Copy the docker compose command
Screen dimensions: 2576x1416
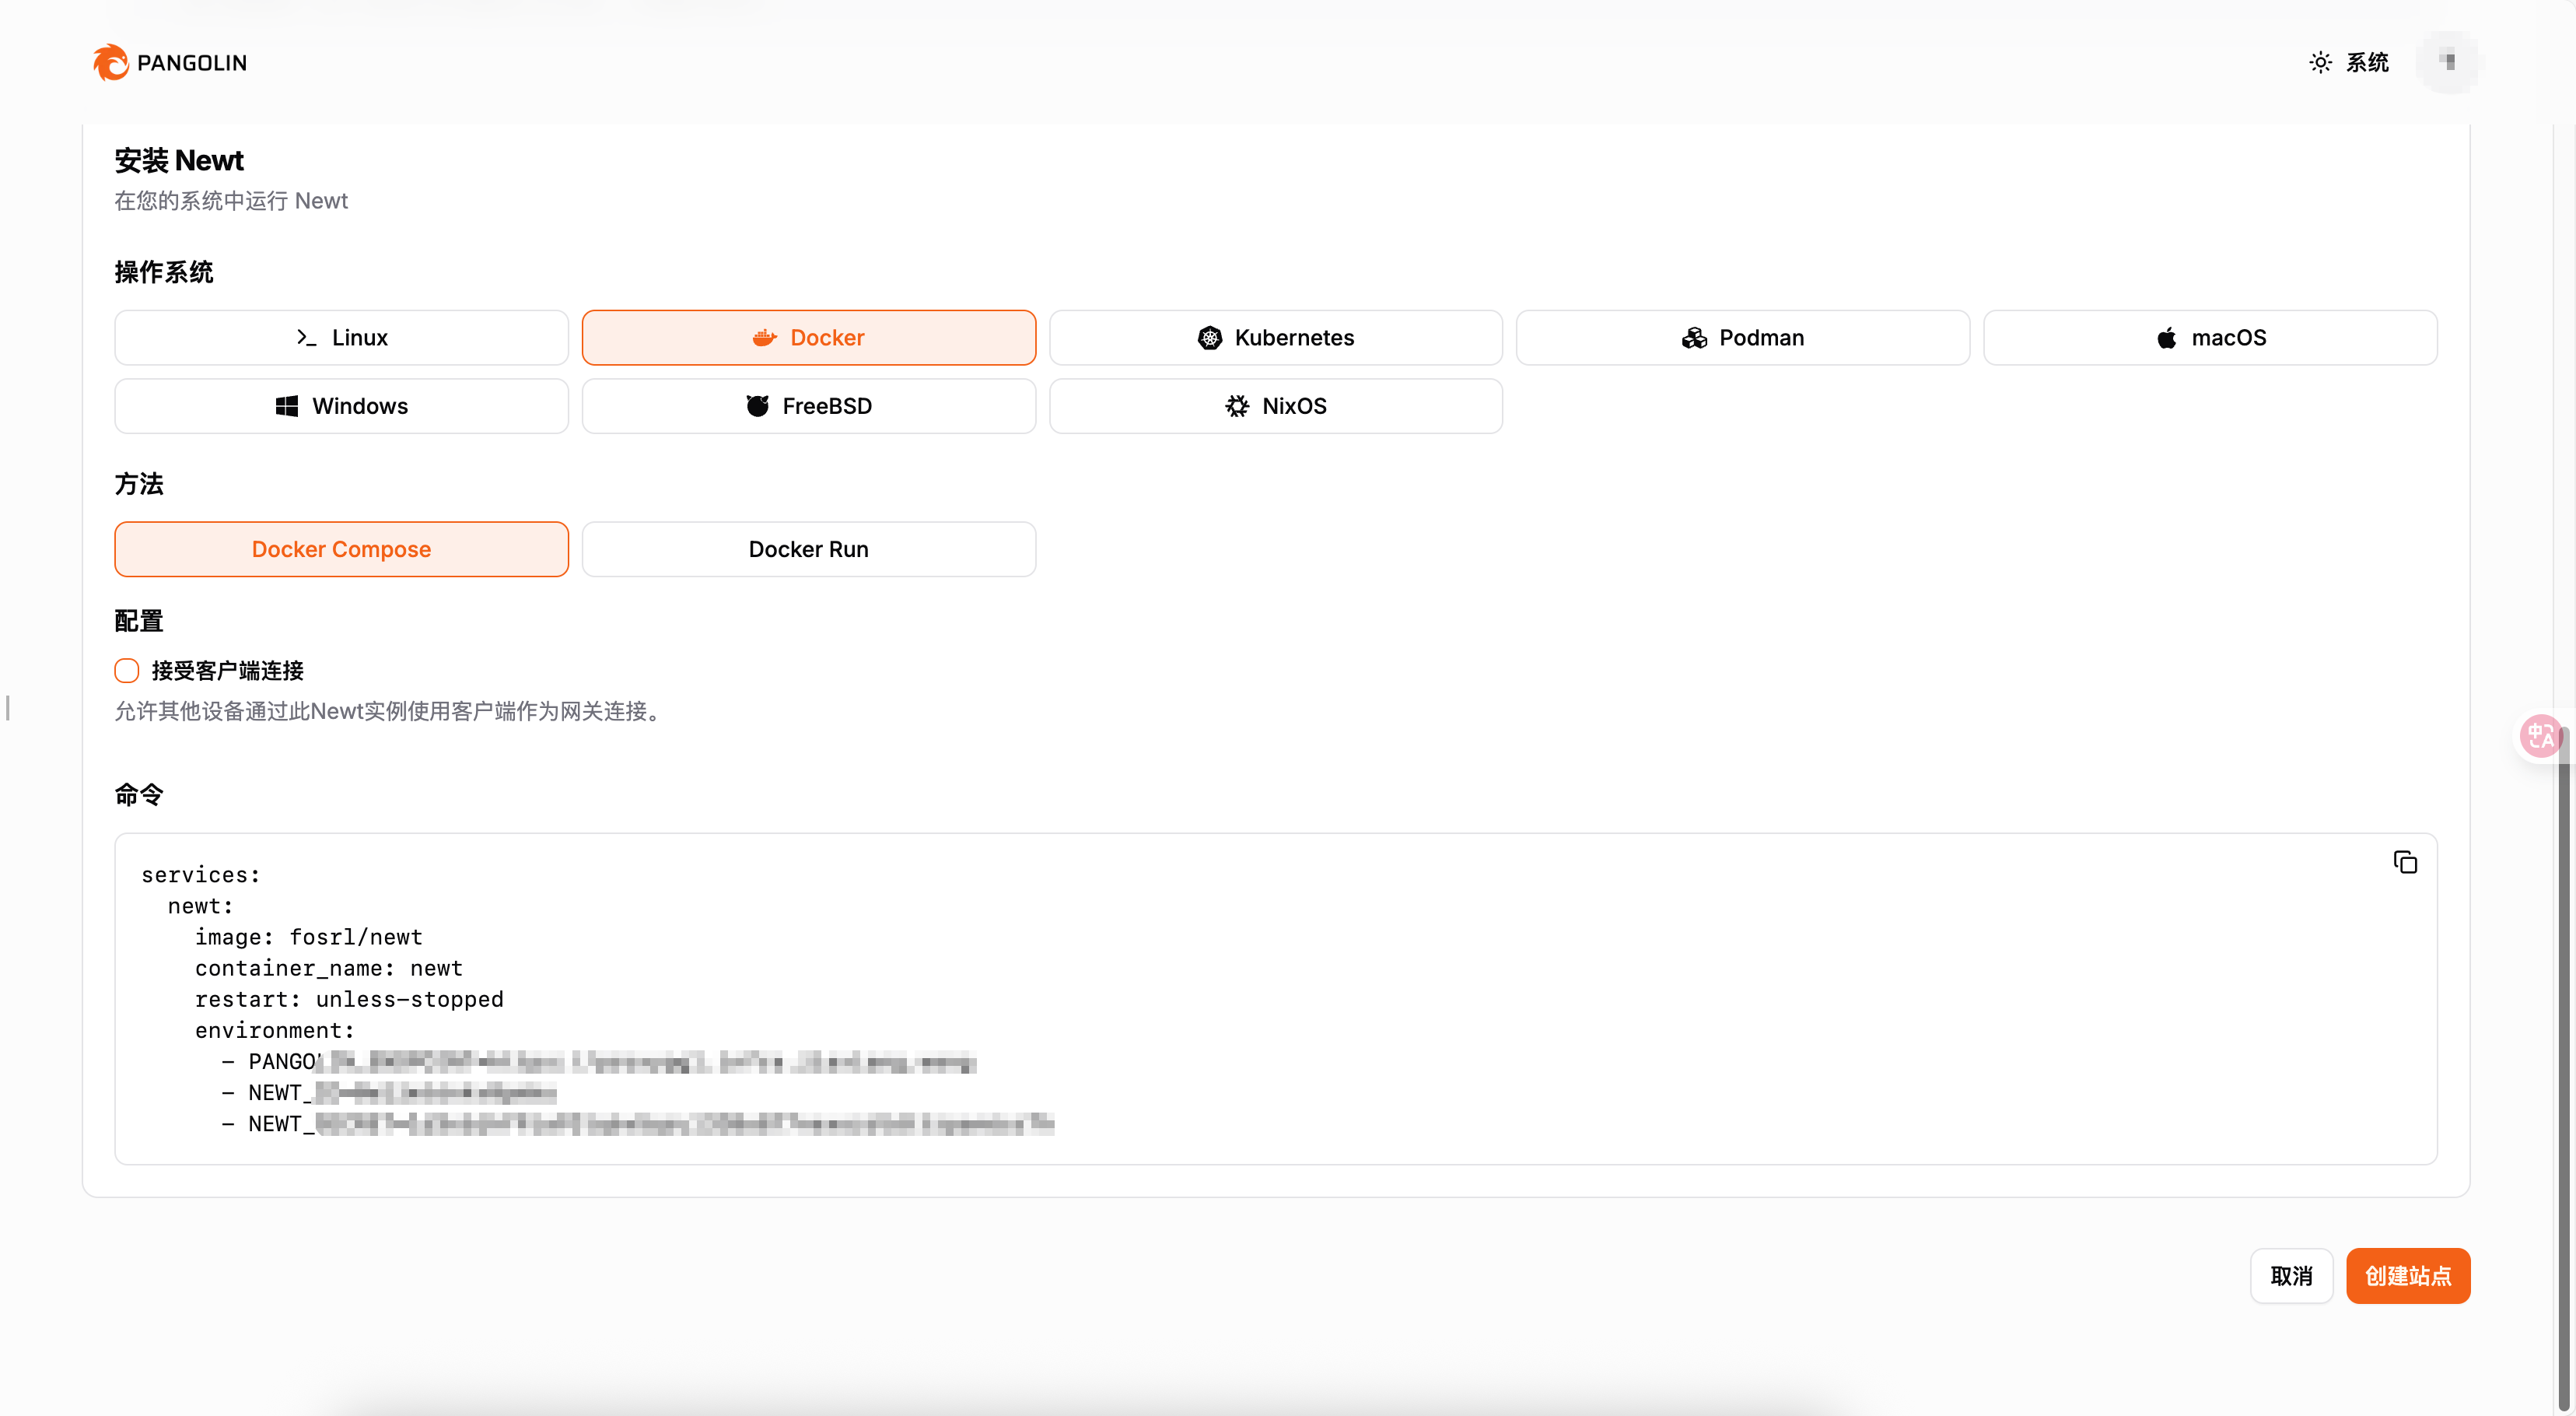pyautogui.click(x=2405, y=862)
